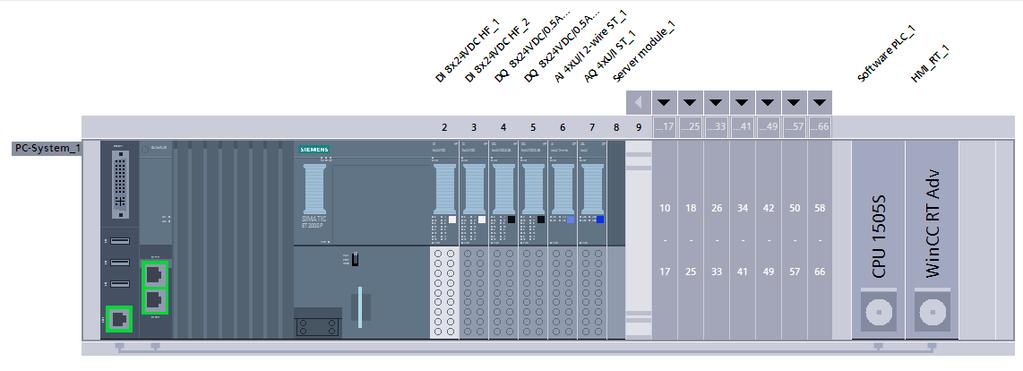Select the server module in slot 8
The height and width of the screenshot is (371, 1023).
coord(616,239)
